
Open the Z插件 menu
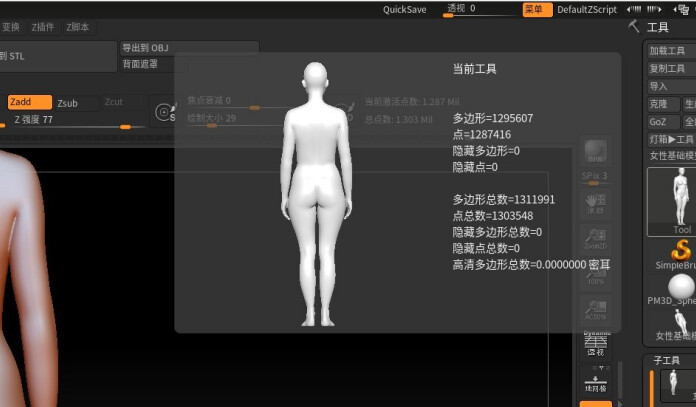43,27
